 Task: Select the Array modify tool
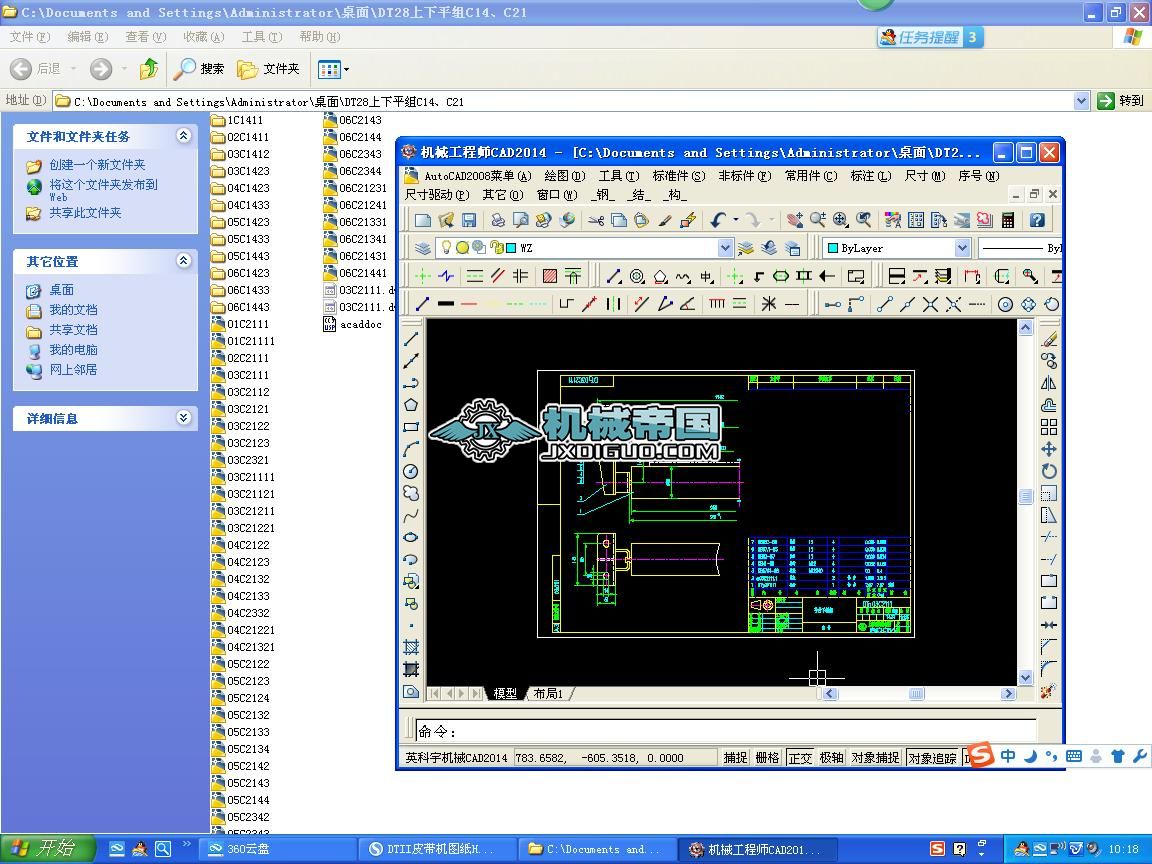1049,427
